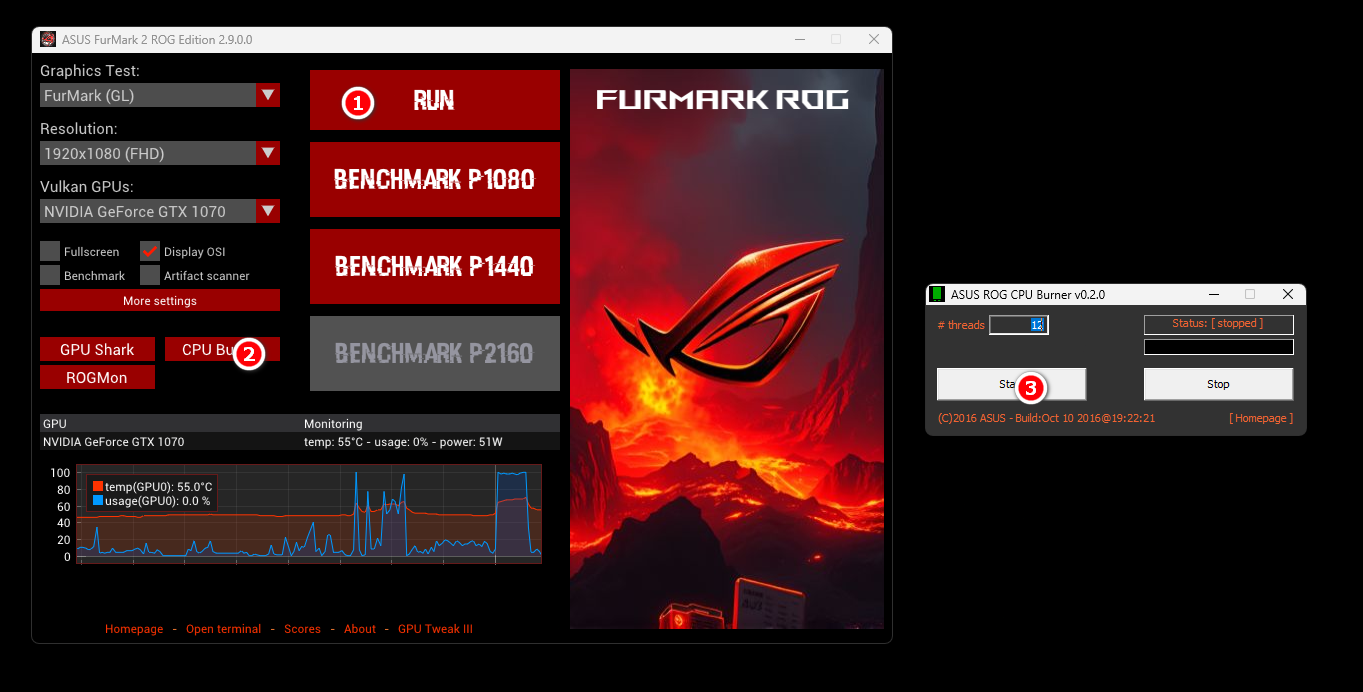This screenshot has width=1363, height=692.
Task: Click the ASUS ROG CPU Burner title icon
Action: (937, 295)
